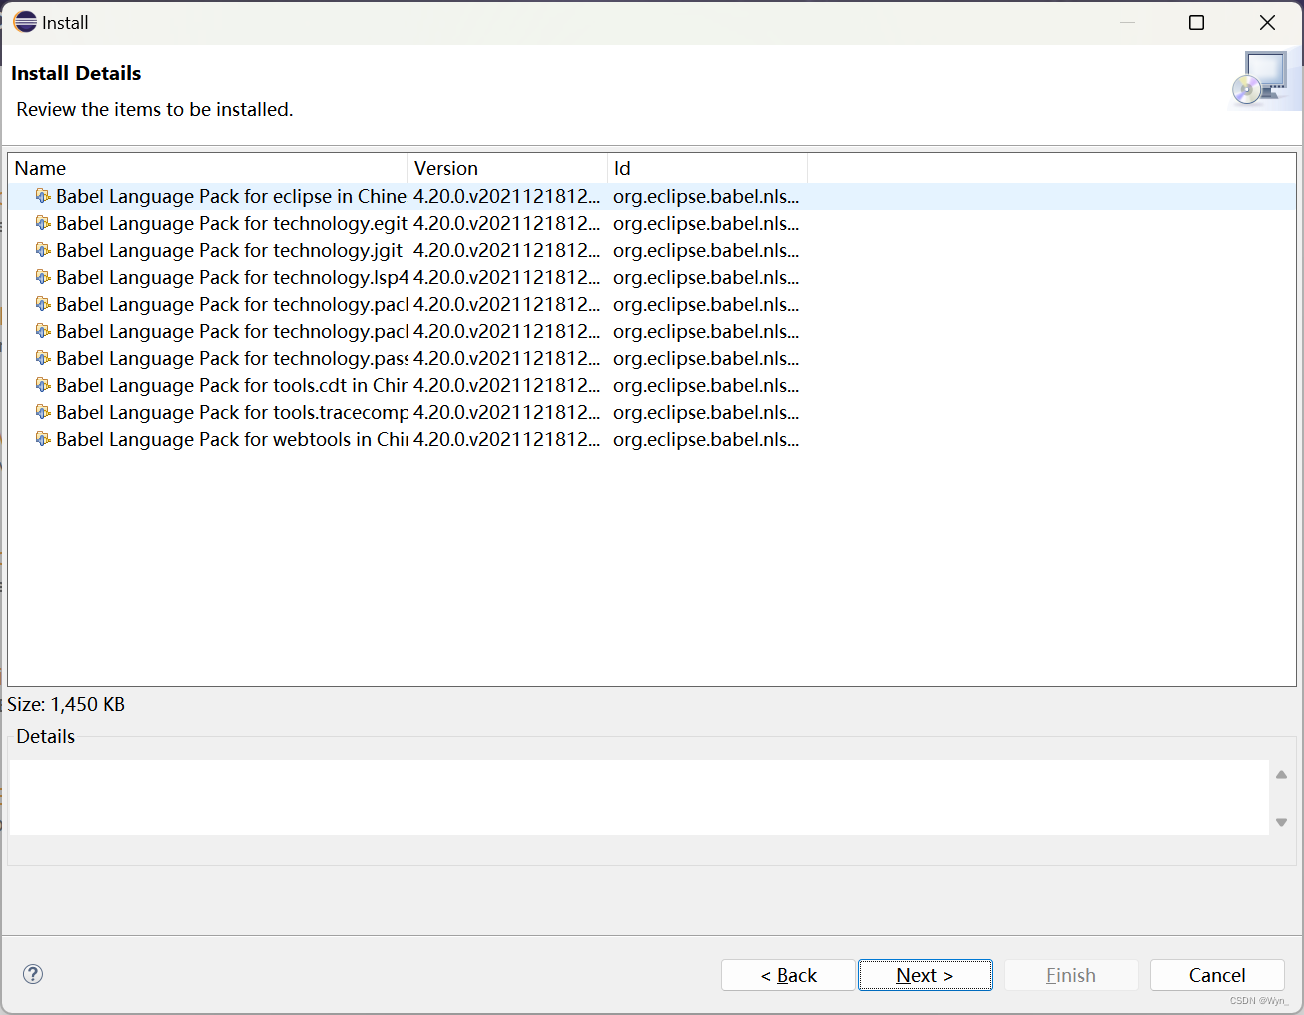Click the Details scrollbar down arrow

click(x=1281, y=822)
